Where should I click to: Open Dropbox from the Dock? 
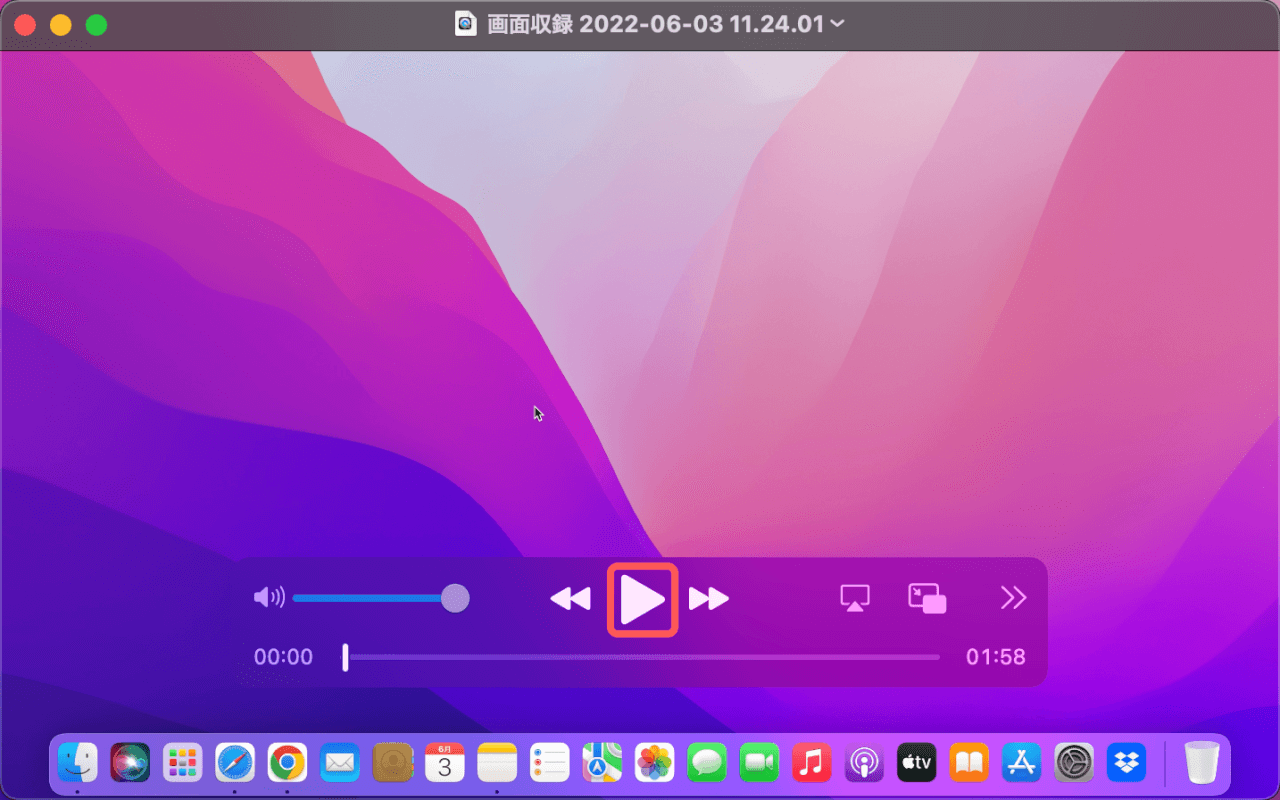[x=1126, y=763]
